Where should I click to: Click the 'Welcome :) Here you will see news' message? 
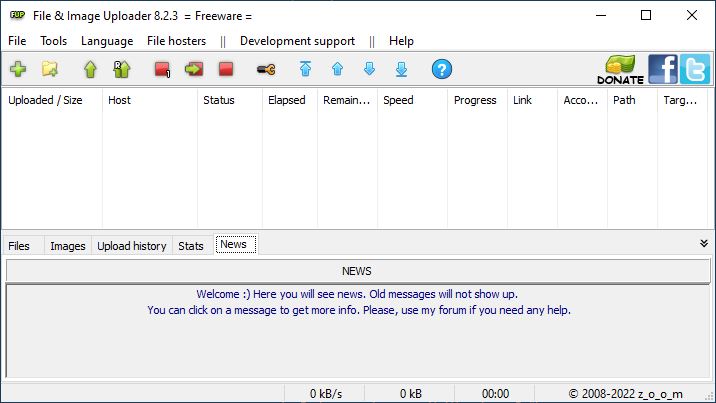click(357, 294)
